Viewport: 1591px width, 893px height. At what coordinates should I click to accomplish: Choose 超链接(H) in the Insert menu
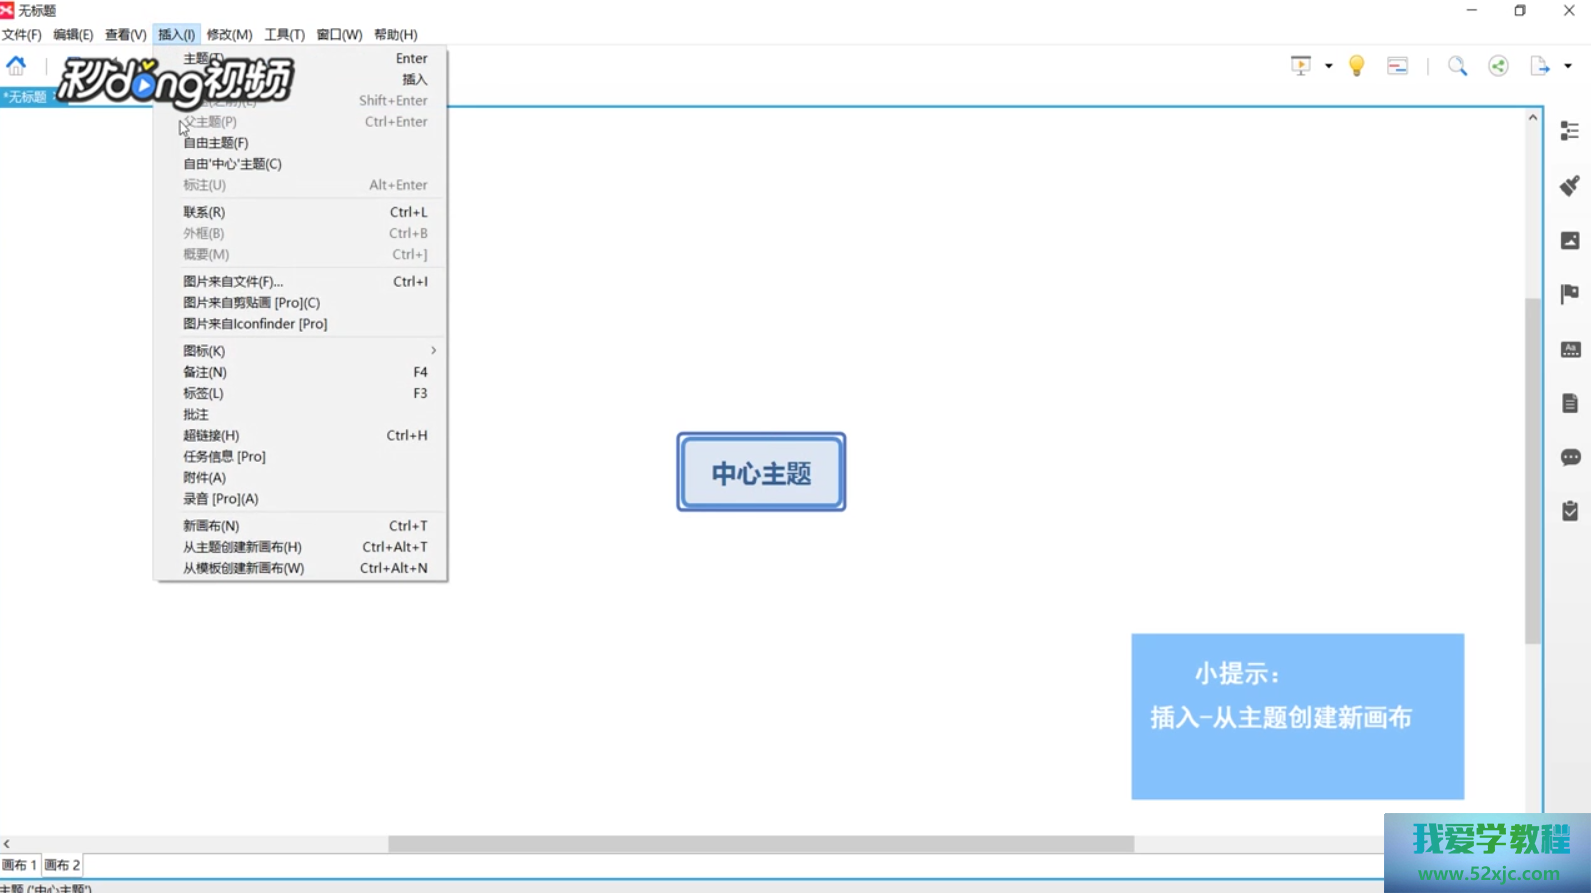coord(211,435)
